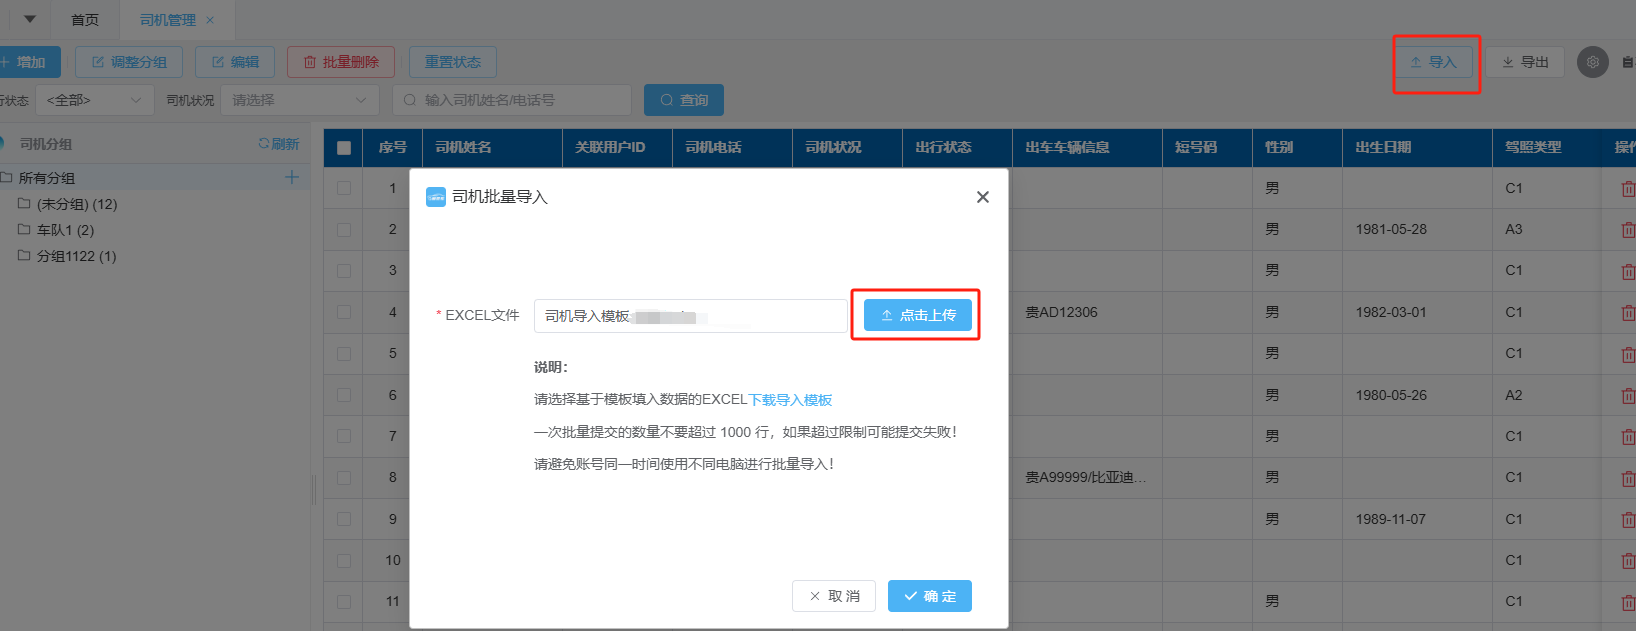Check the row 2 checkbox
Viewport: 1636px width, 631px height.
(344, 230)
